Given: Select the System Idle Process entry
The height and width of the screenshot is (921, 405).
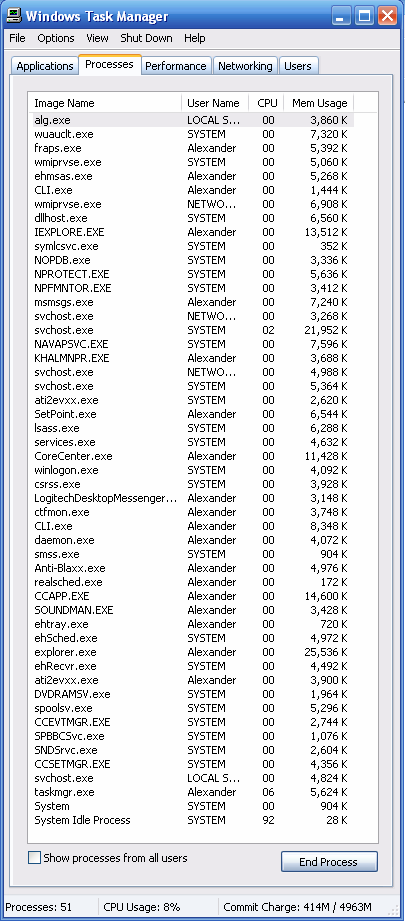Looking at the screenshot, I should pos(191,820).
